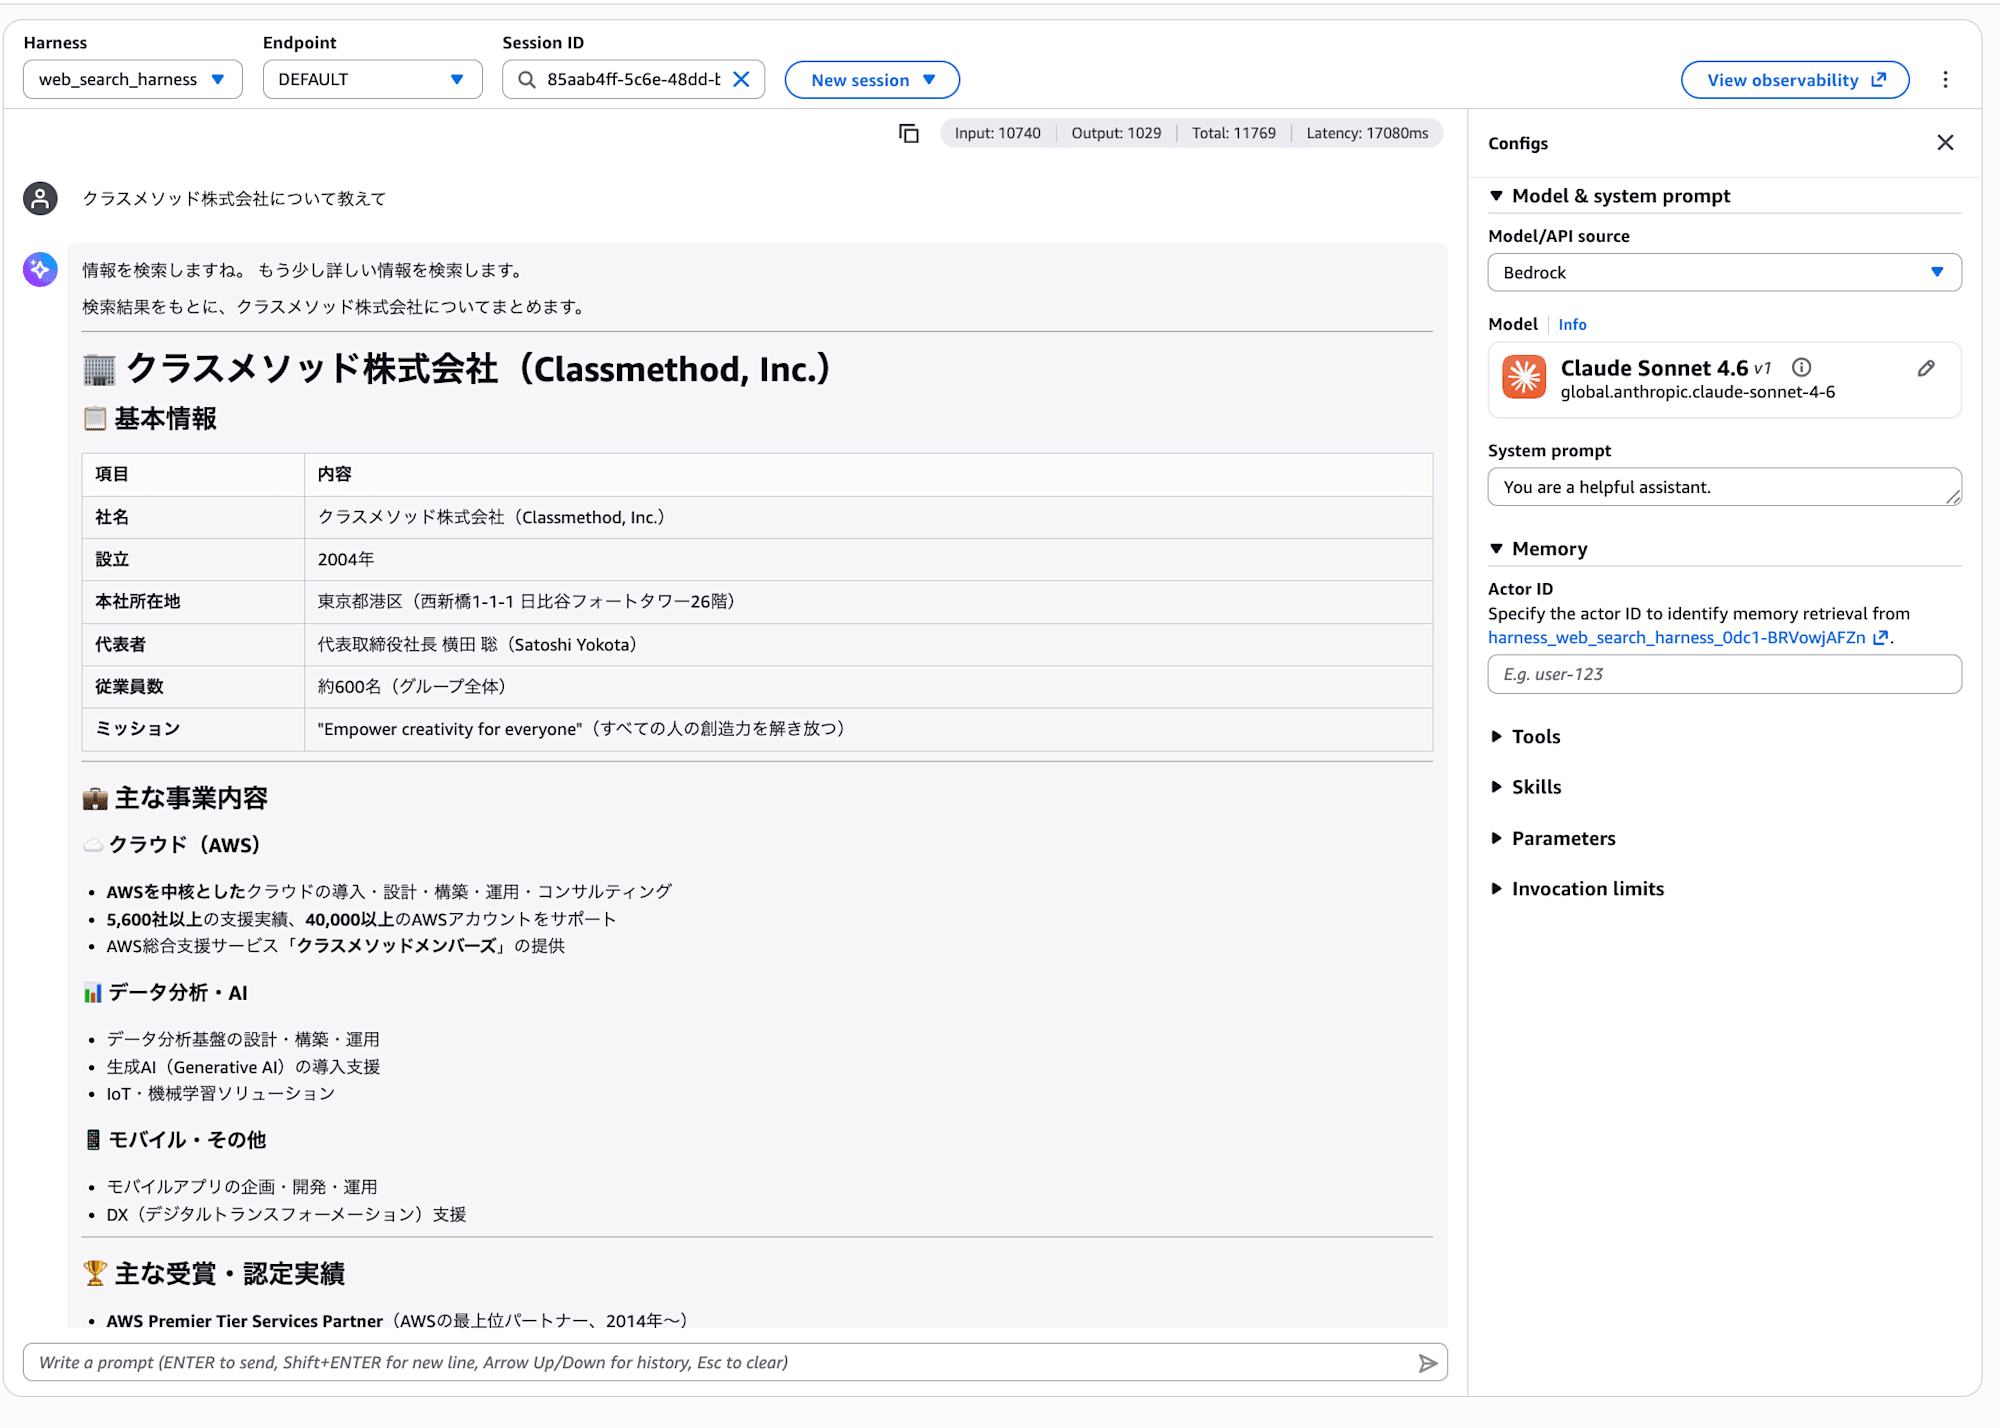Click the DX（デジタルトランスフォーメーション）支援 bullet

click(286, 1214)
